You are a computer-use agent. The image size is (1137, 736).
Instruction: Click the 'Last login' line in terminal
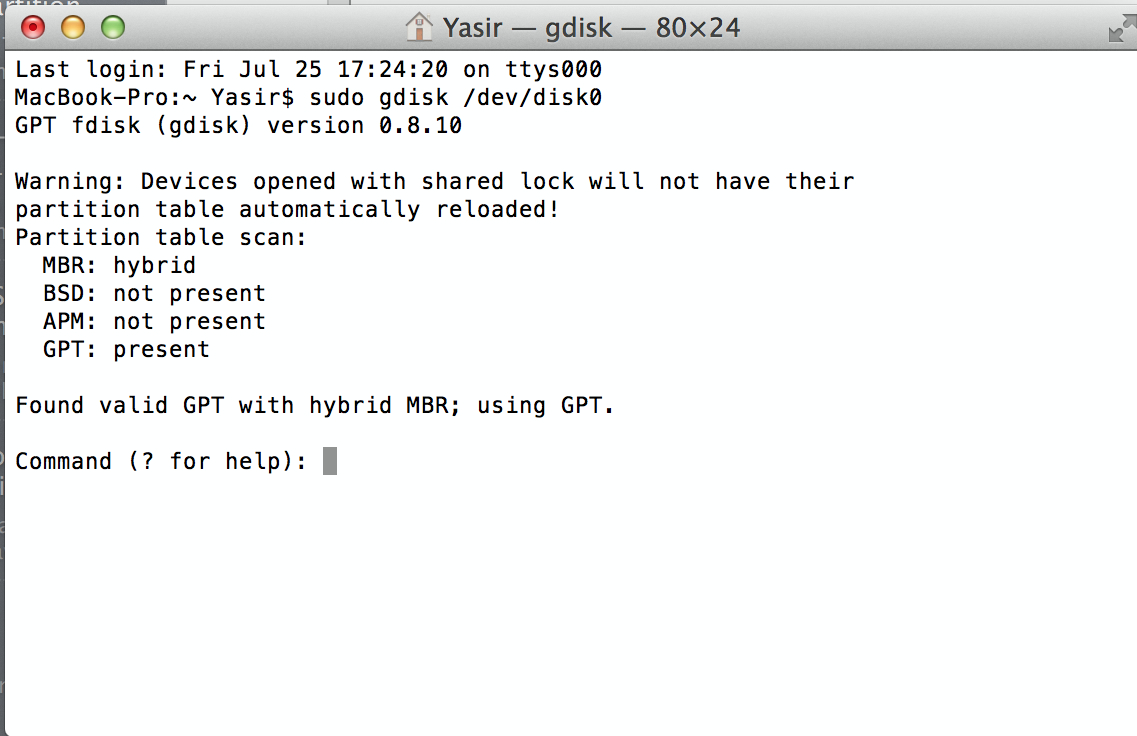308,70
